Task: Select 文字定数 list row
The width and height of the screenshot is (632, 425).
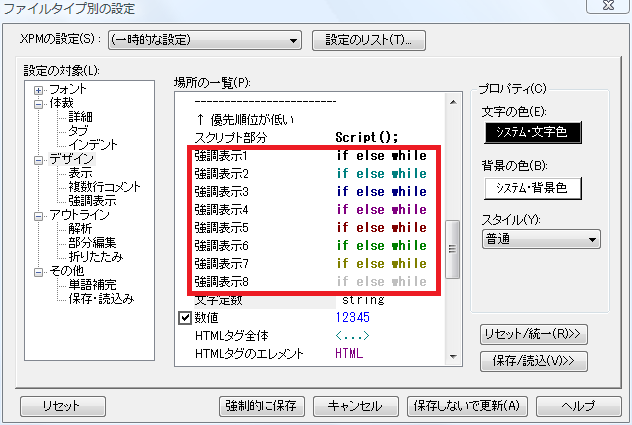Action: click(310, 300)
